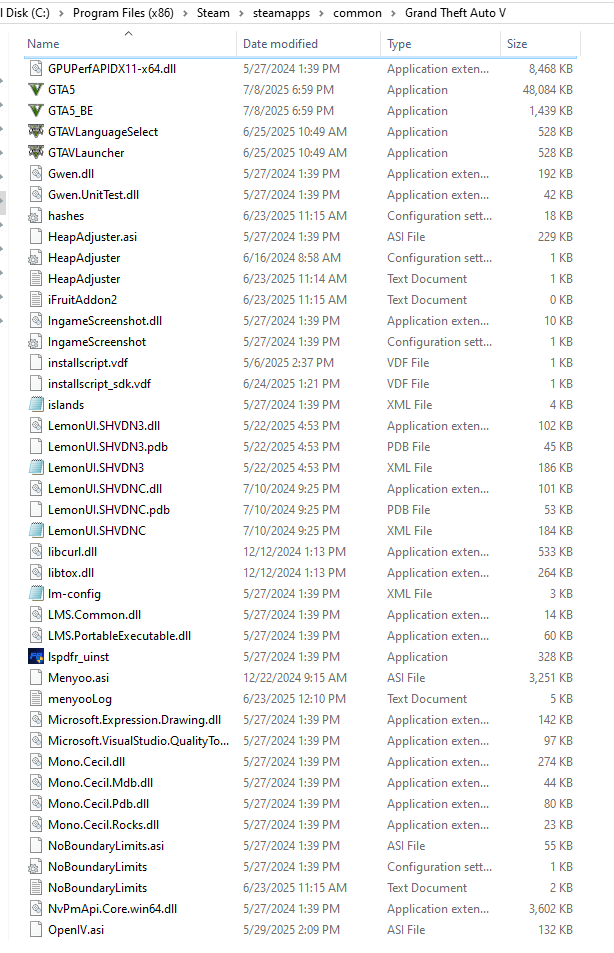Screen dimensions: 614x953
Task: Select the Gwen.UnitTest.dll file name
Action: [94, 195]
